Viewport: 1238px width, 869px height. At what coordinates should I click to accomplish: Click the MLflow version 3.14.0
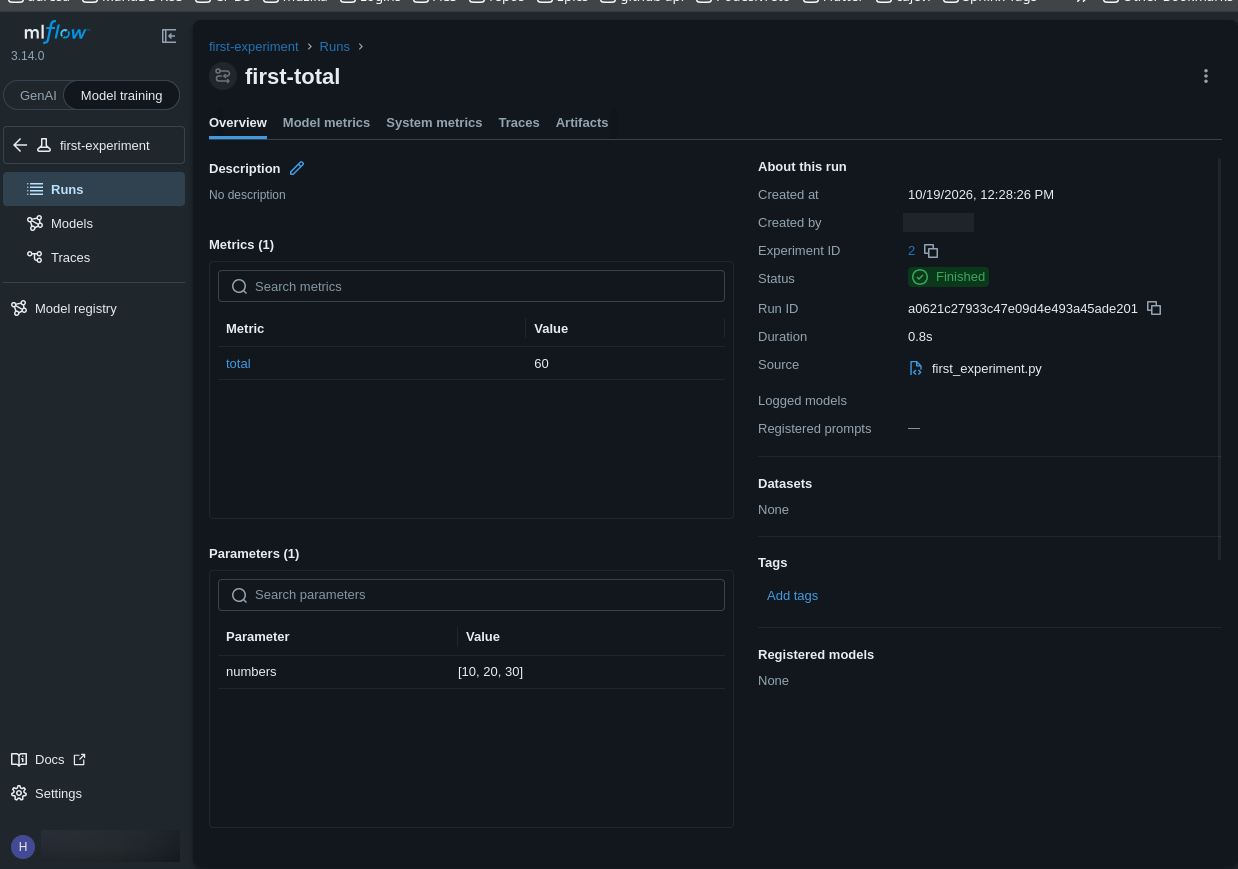(x=28, y=56)
